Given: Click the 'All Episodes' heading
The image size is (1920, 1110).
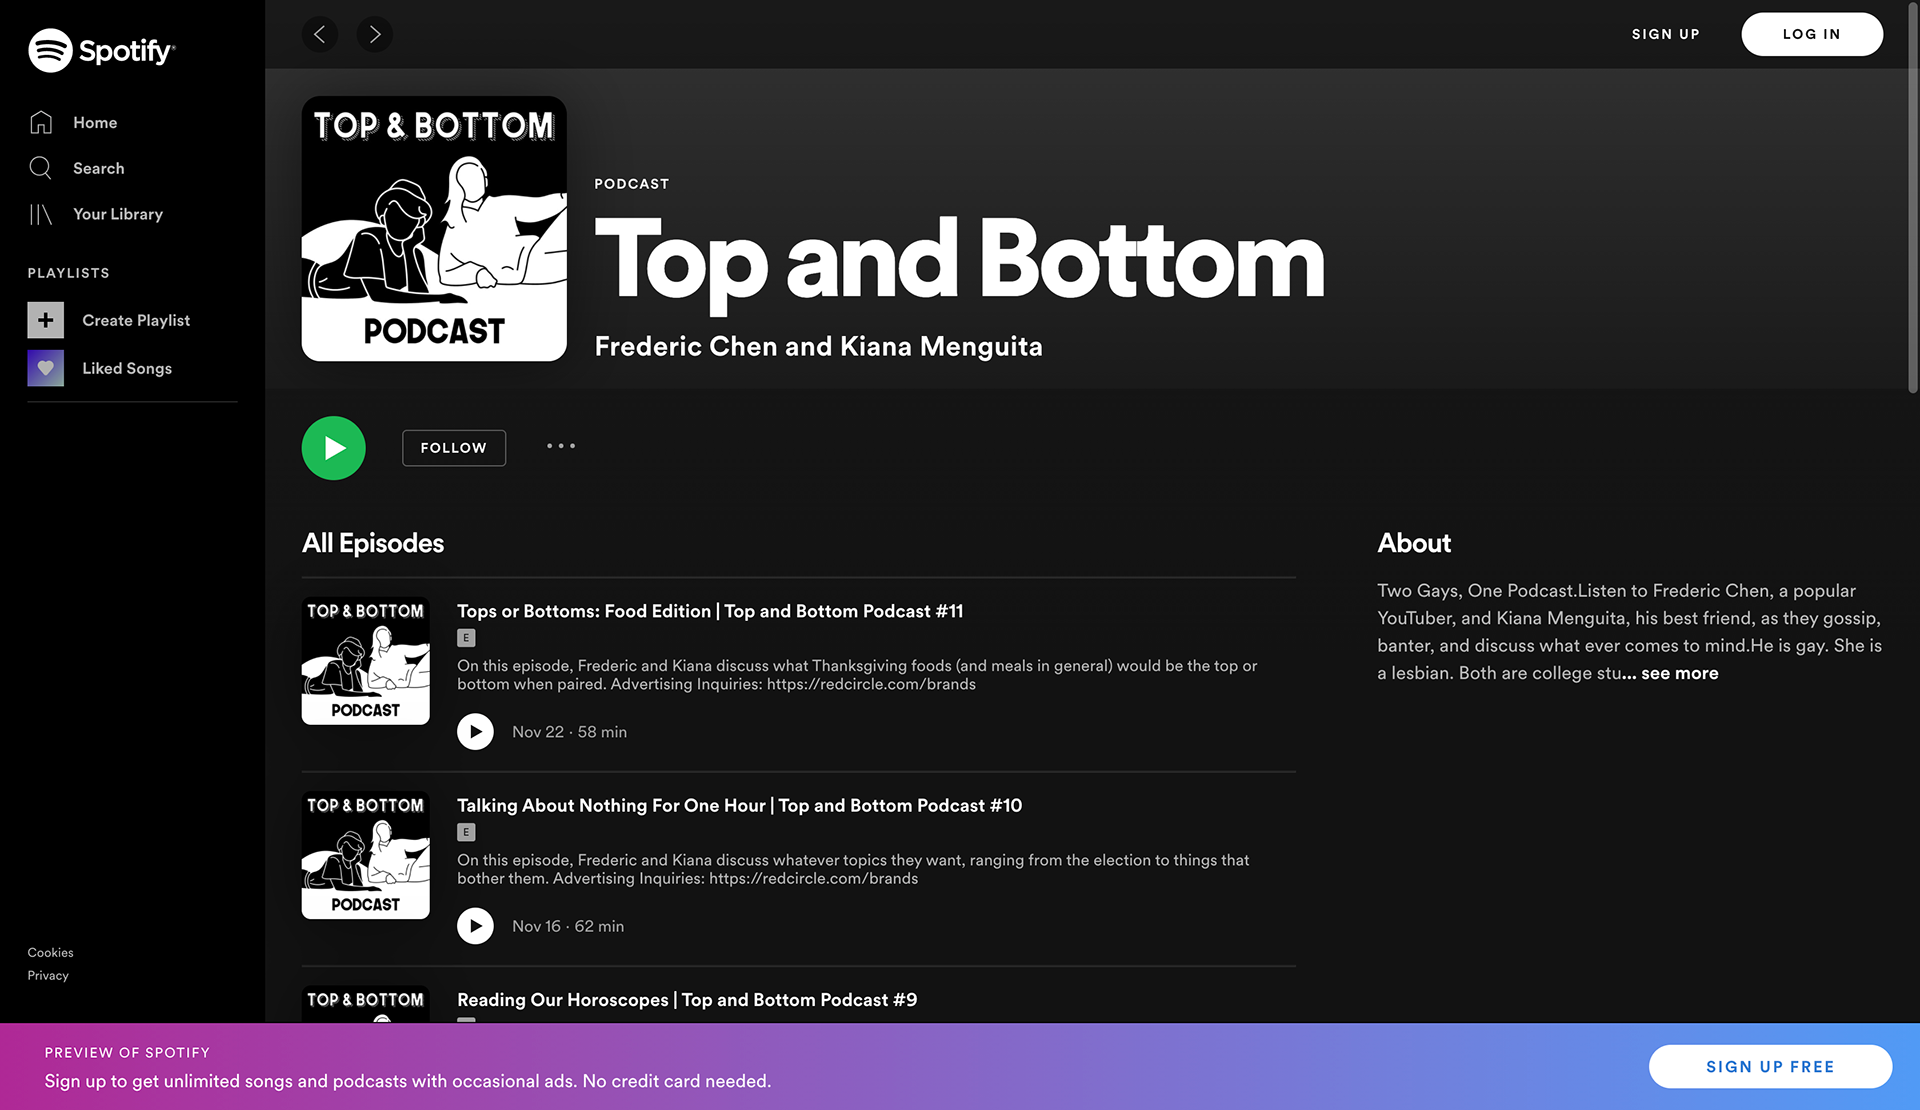Looking at the screenshot, I should tap(373, 543).
